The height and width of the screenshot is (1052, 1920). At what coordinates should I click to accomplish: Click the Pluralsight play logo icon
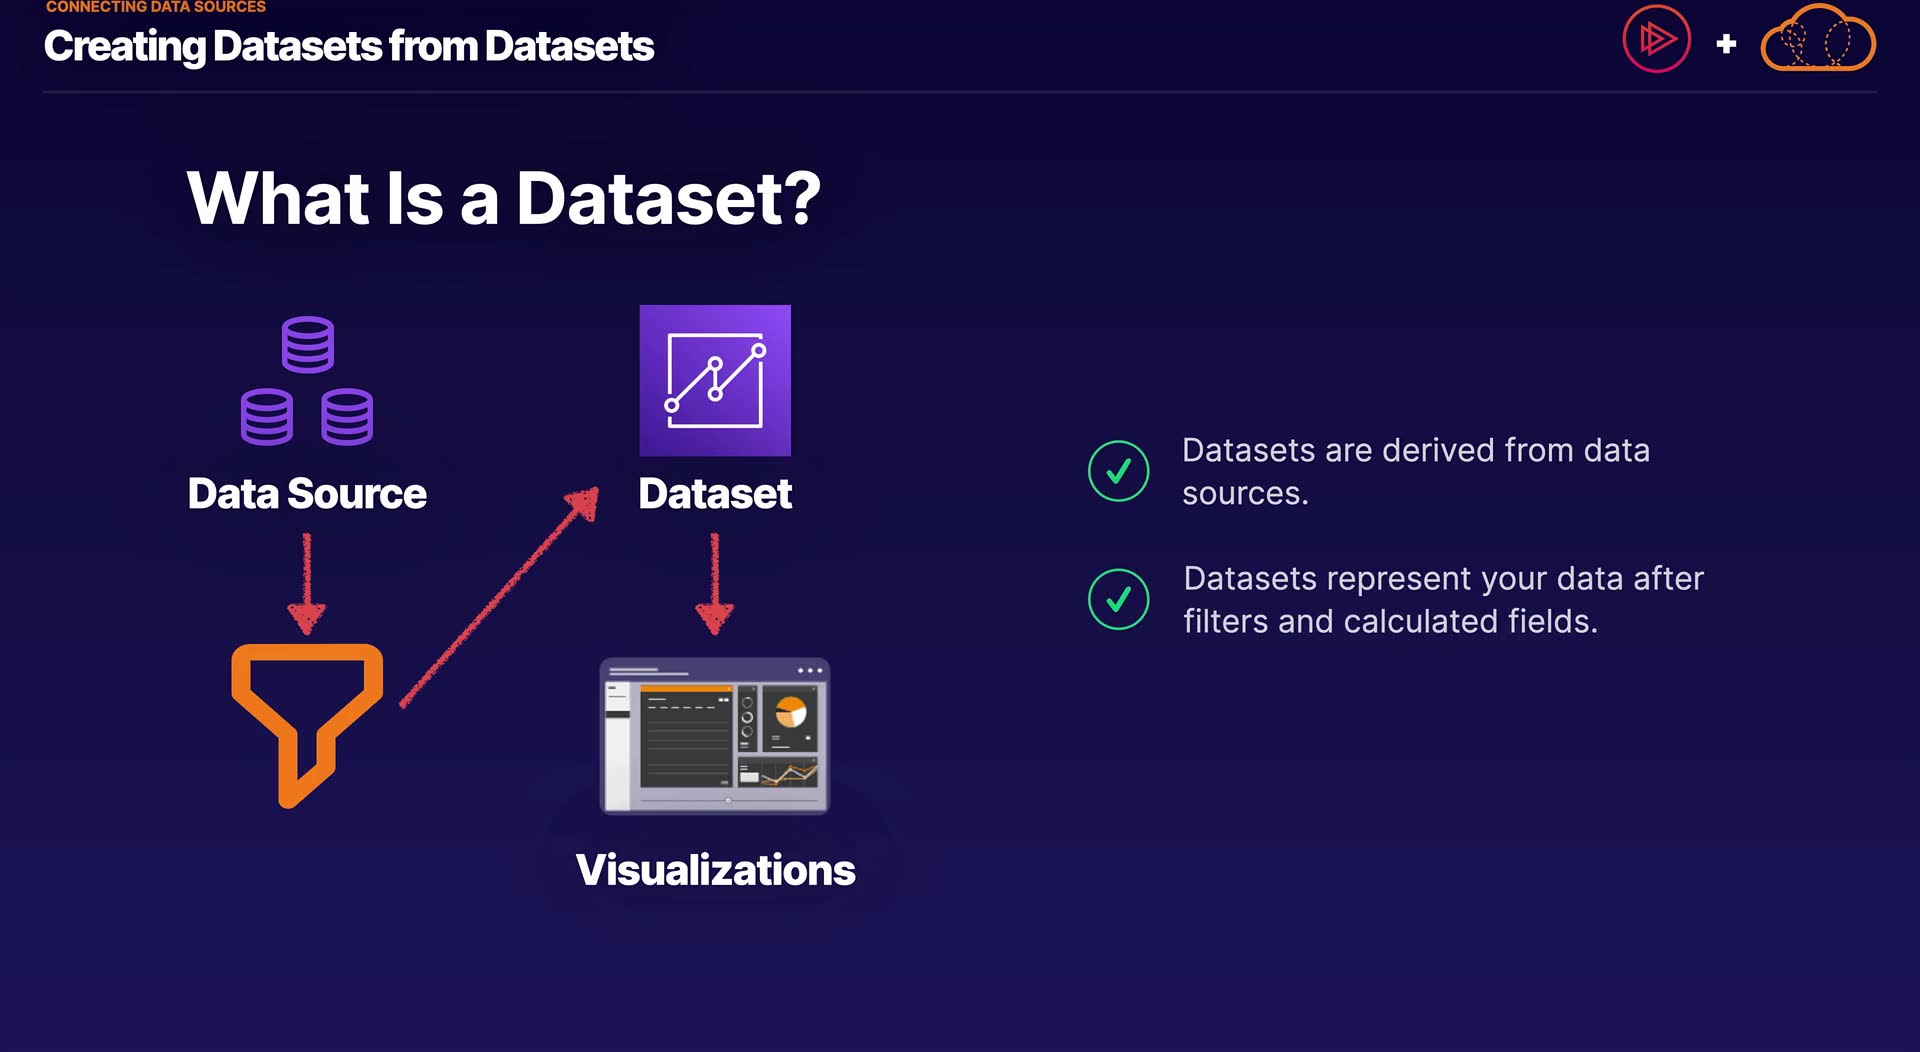[1656, 40]
